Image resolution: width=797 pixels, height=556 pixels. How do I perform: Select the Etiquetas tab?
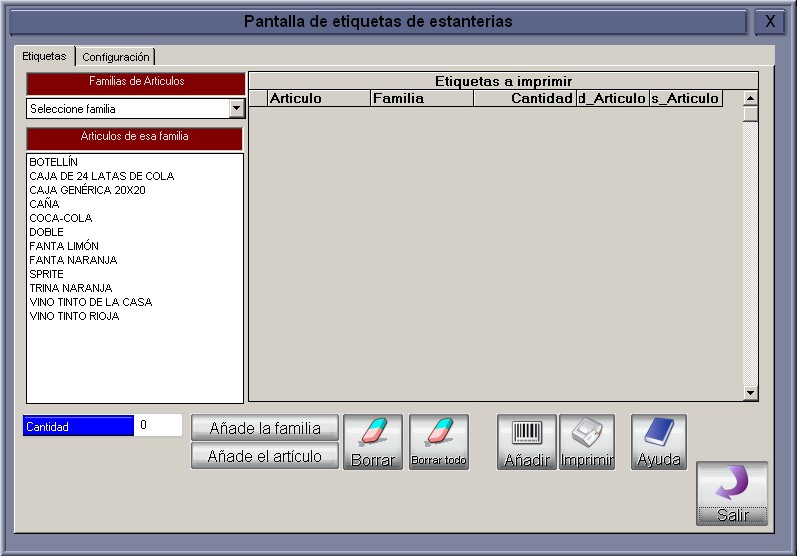pyautogui.click(x=44, y=56)
